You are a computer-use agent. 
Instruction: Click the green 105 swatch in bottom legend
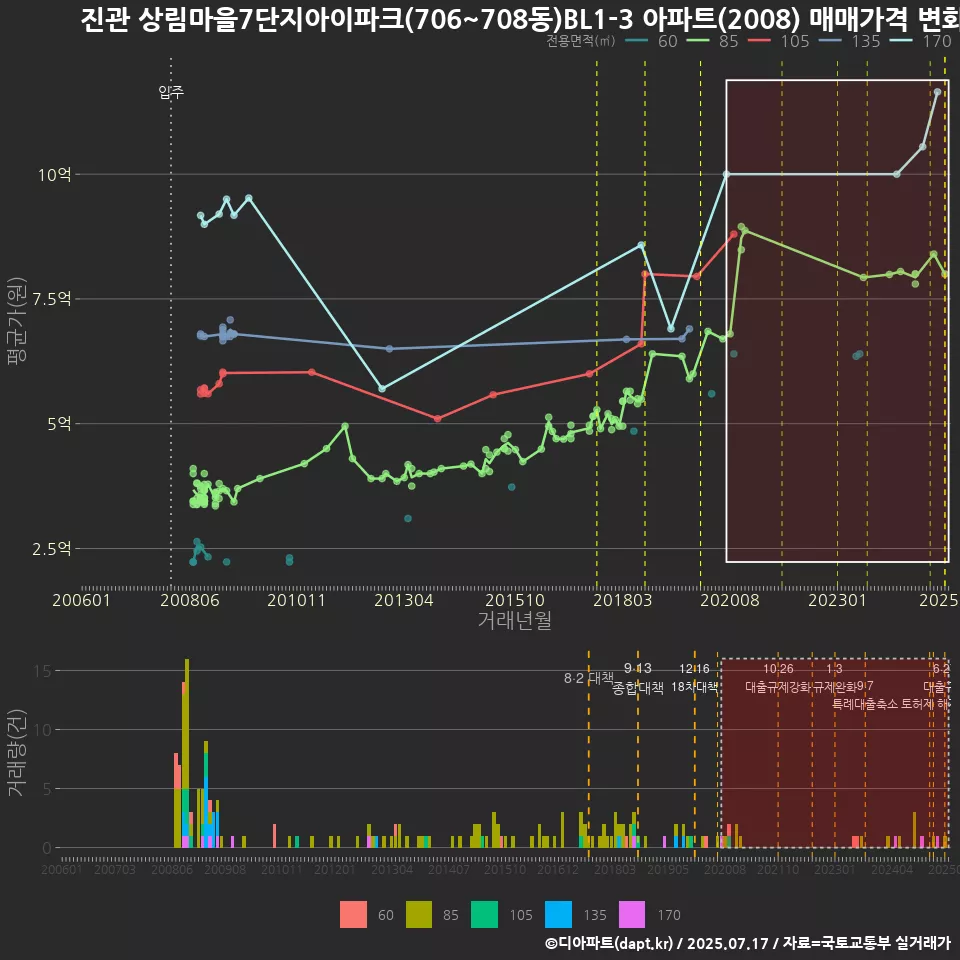pos(484,915)
